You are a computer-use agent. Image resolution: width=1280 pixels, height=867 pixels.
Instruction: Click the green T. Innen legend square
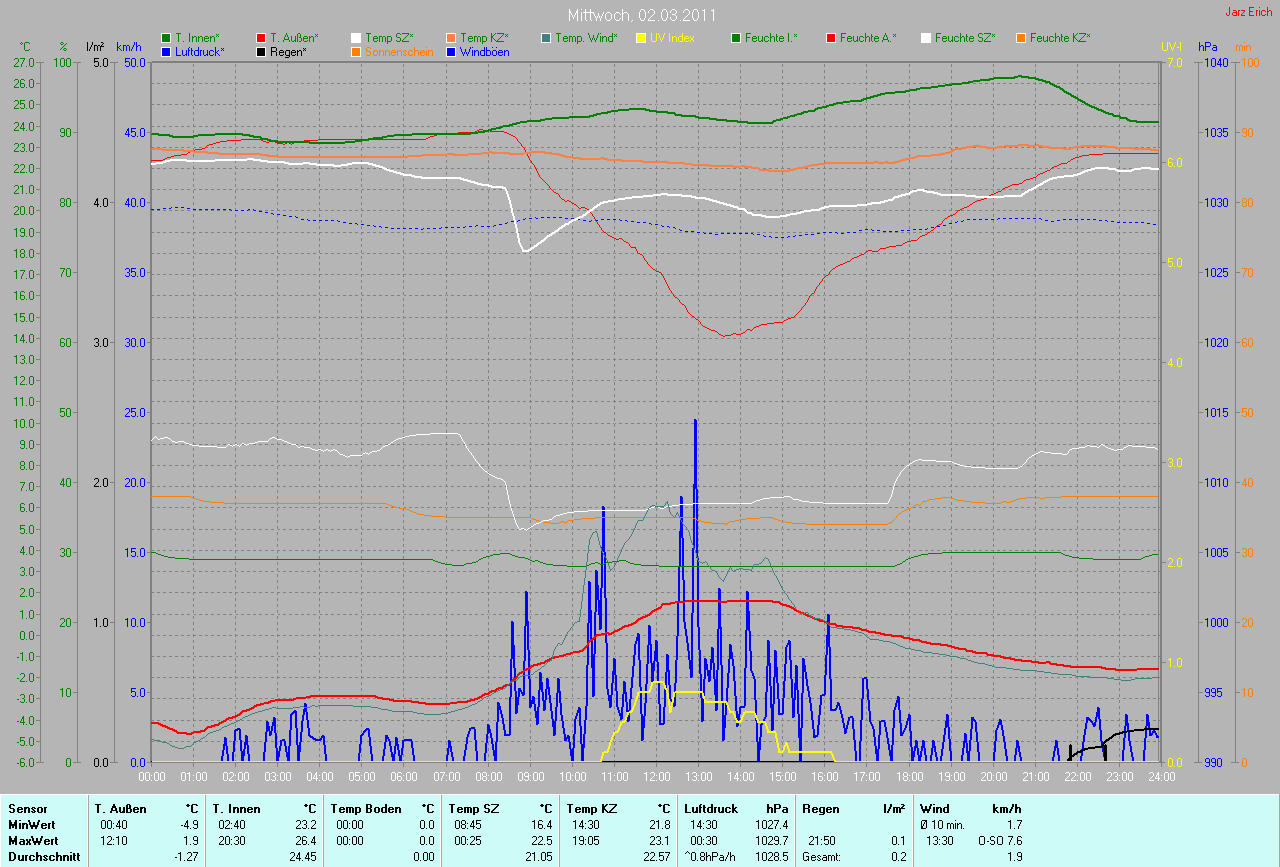tap(166, 38)
